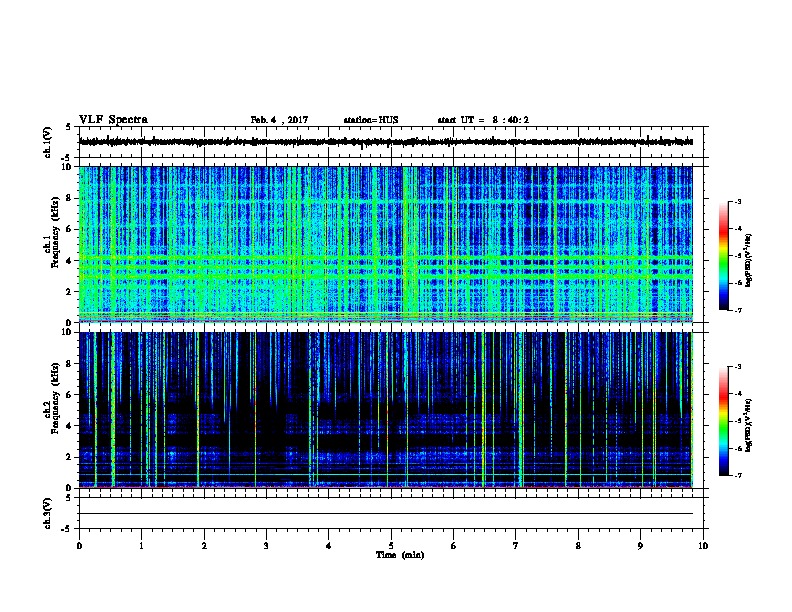Click time-axis tick label "5"
The height and width of the screenshot is (612, 792).
391,546
